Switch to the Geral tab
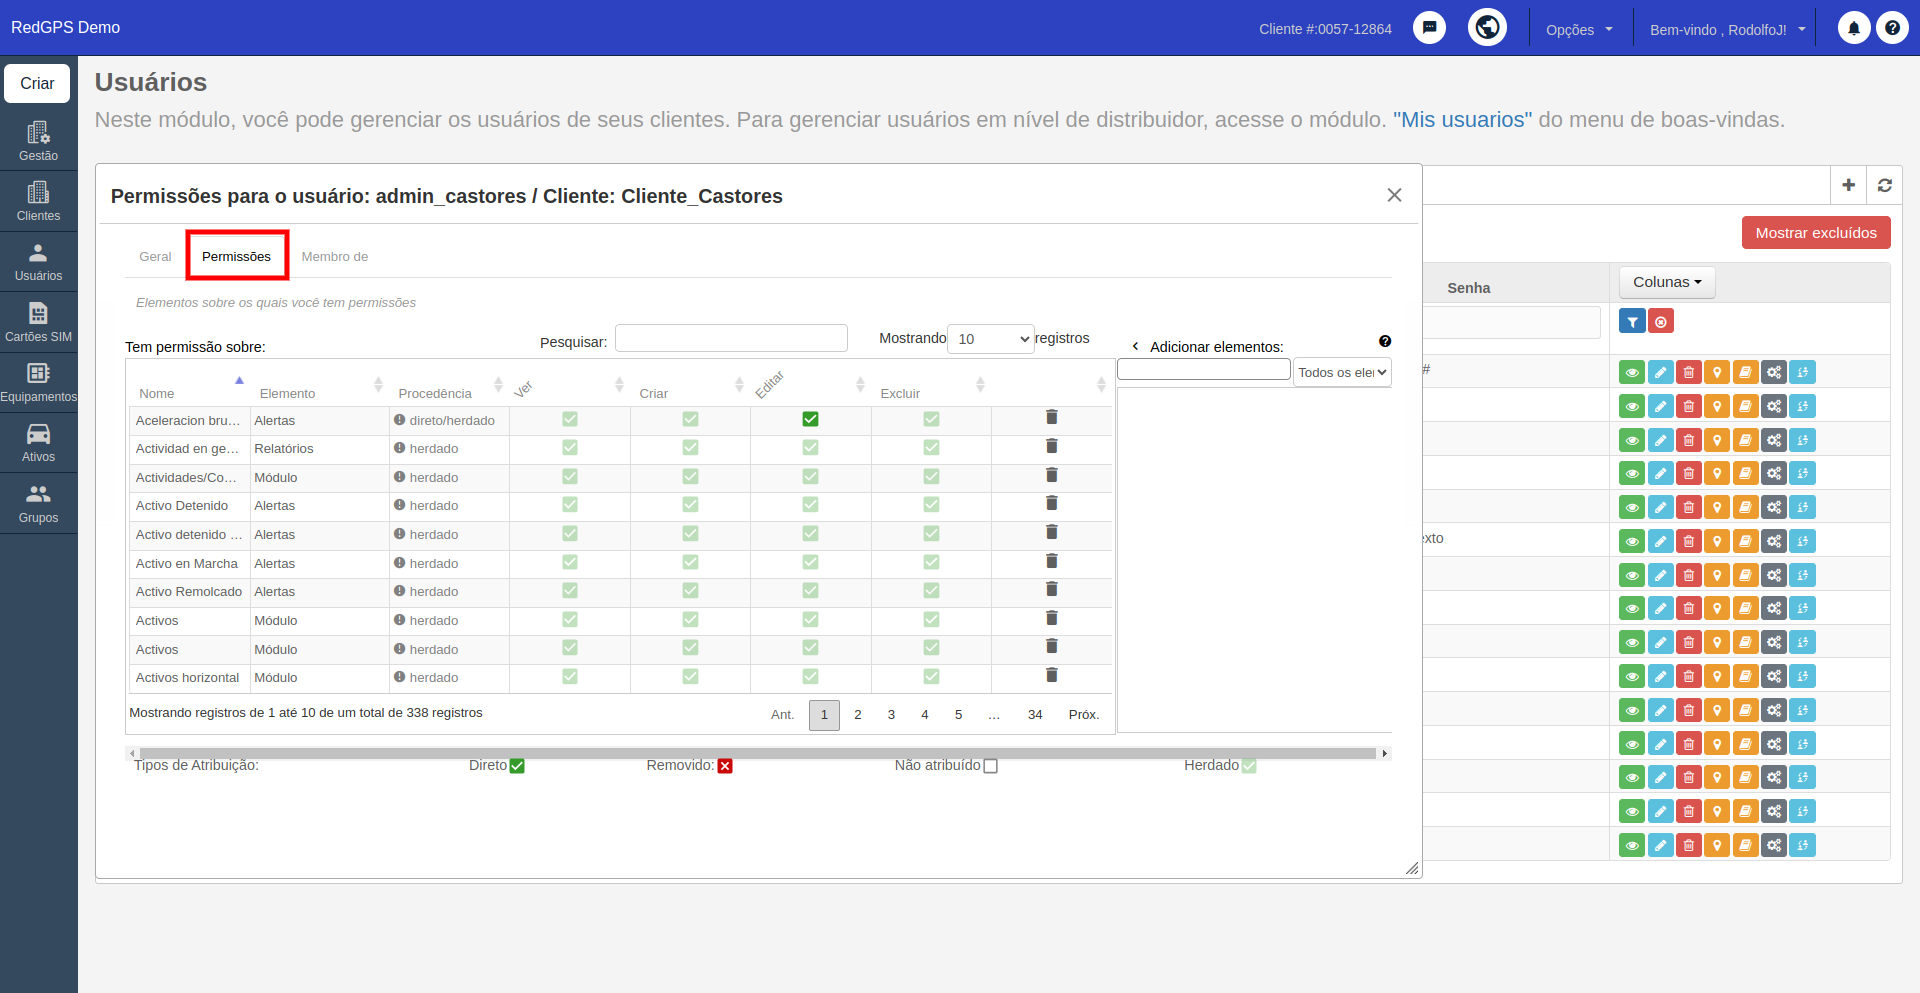 155,256
